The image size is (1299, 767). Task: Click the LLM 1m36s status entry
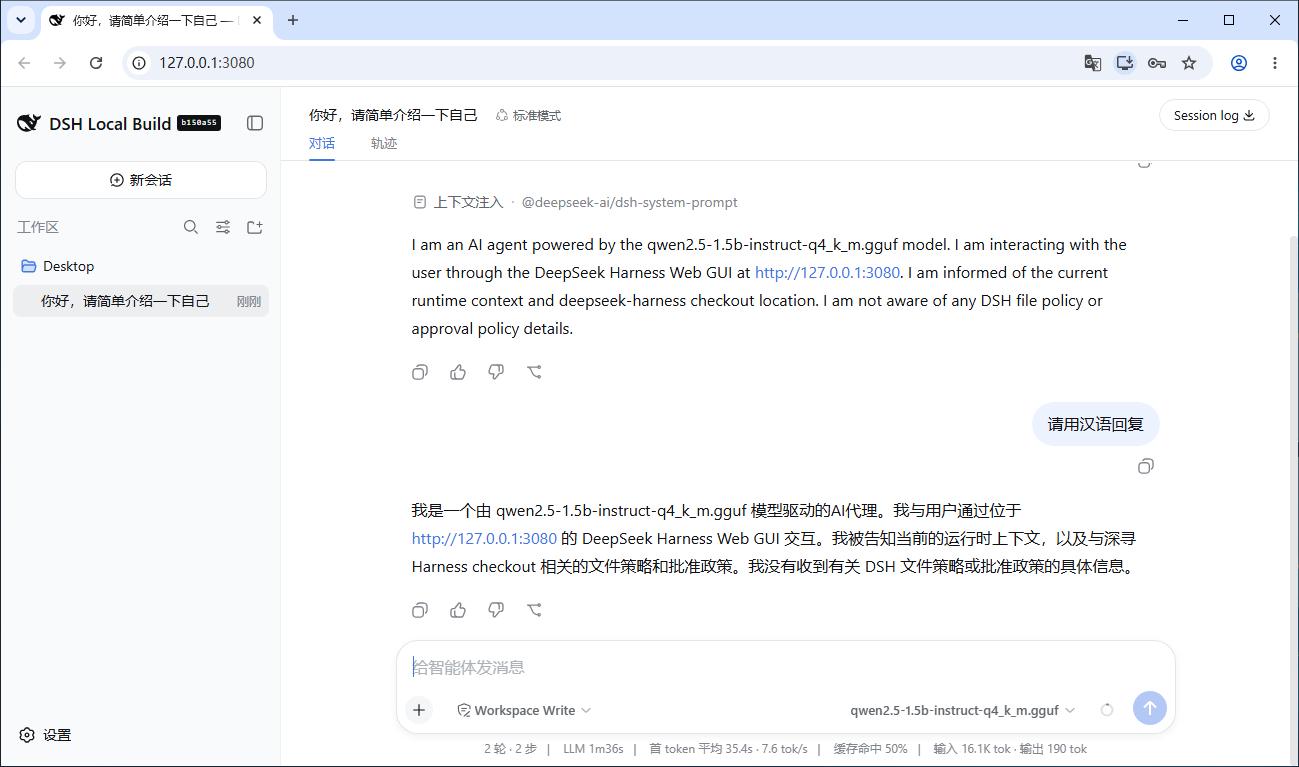pyautogui.click(x=593, y=748)
